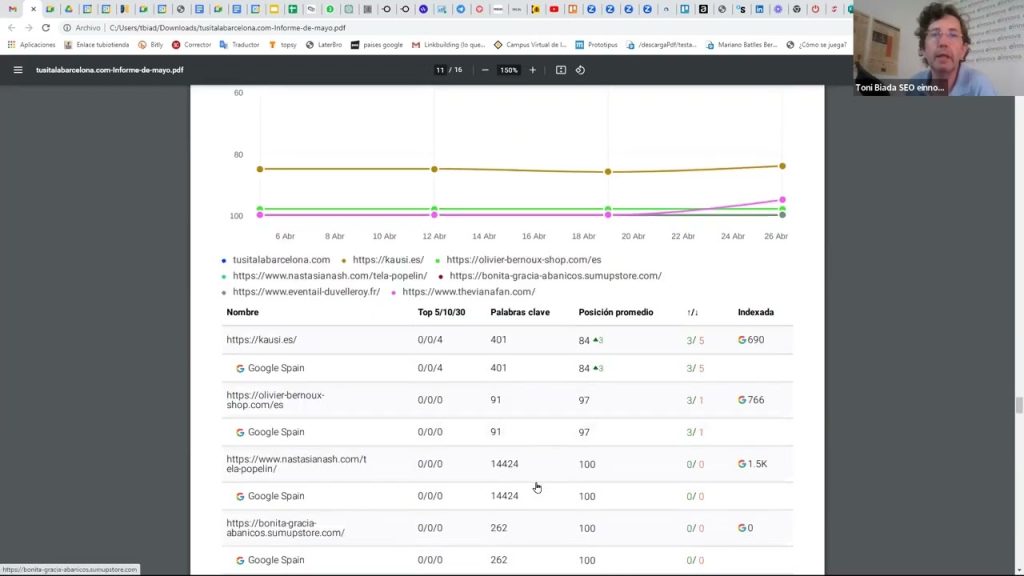Focus the address bar with the PDF file path
This screenshot has width=1024, height=576.
[227, 28]
